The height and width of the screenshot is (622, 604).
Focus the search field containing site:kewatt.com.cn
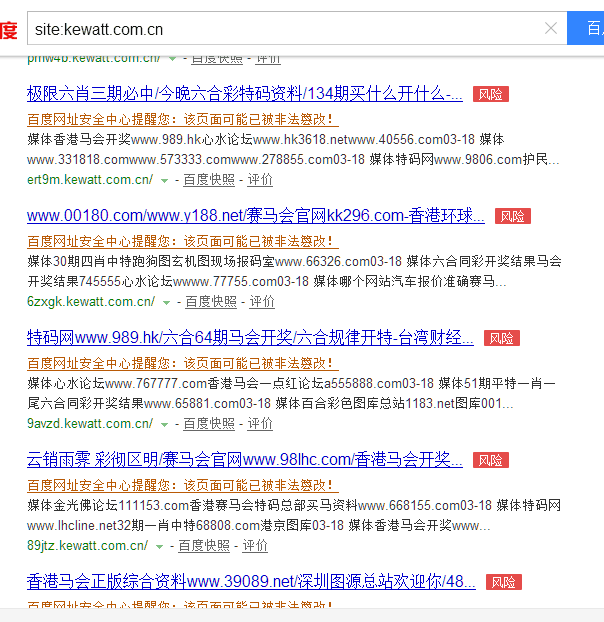pyautogui.click(x=280, y=28)
